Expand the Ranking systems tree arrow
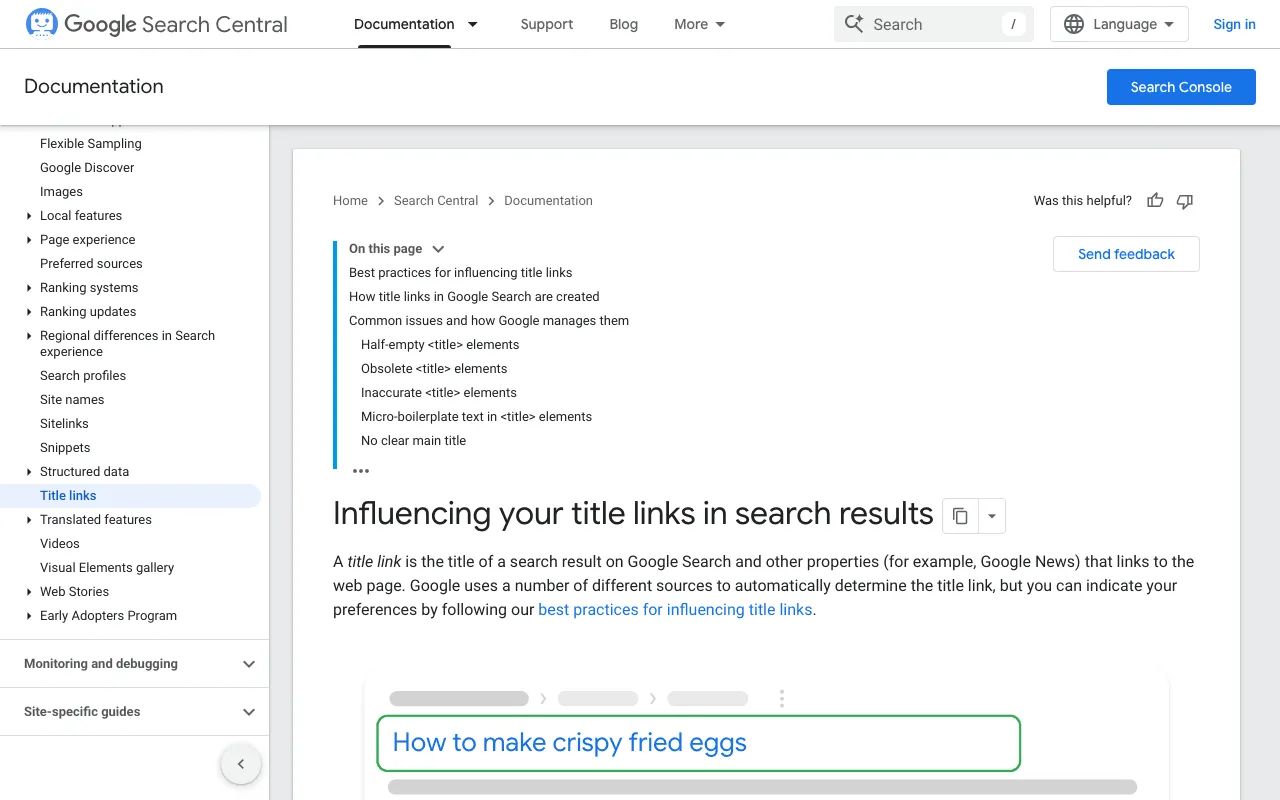 point(29,288)
